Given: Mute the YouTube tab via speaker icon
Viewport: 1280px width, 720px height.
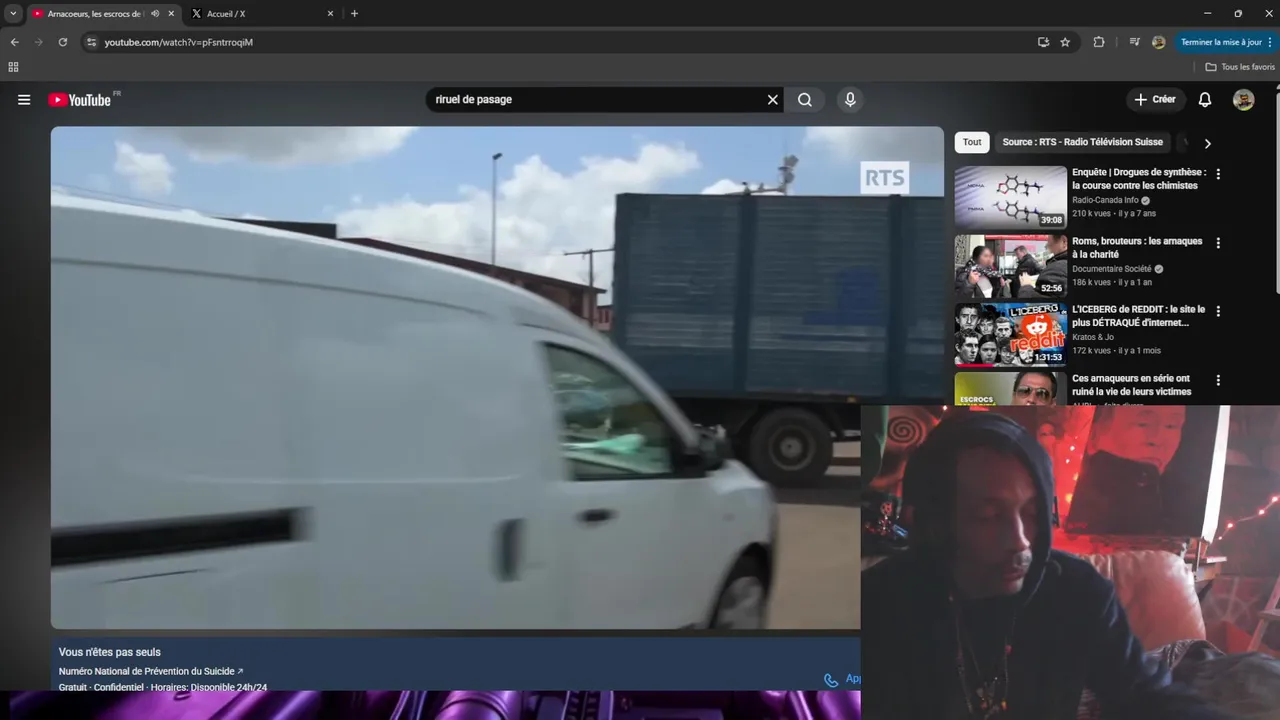Looking at the screenshot, I should pyautogui.click(x=155, y=14).
